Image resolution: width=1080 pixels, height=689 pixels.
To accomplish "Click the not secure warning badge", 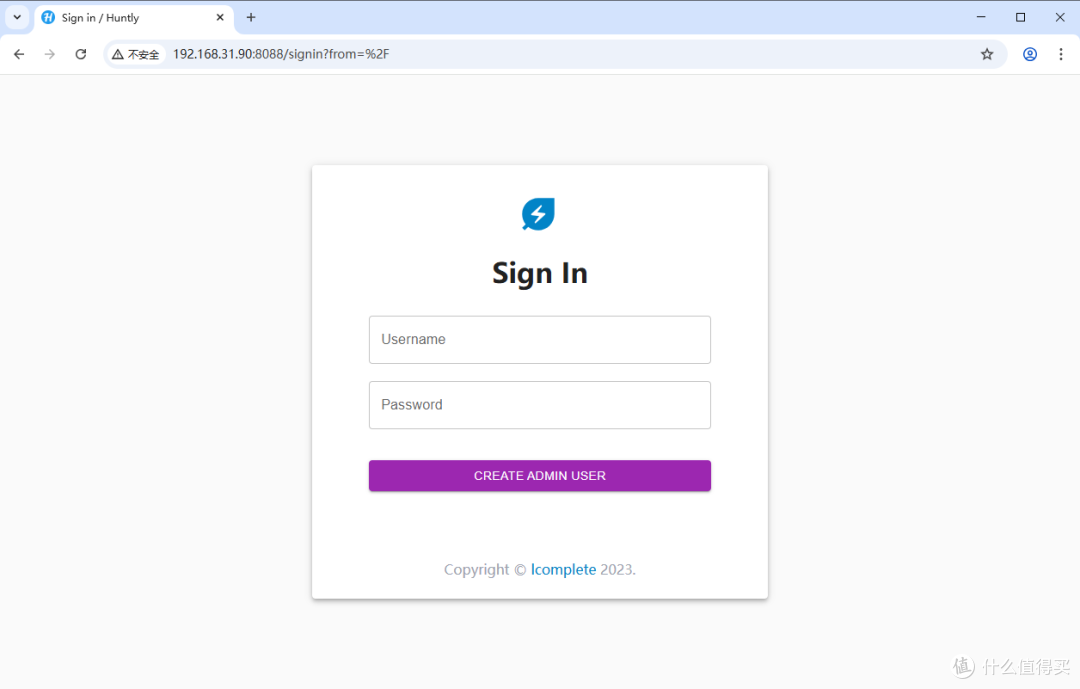I will pyautogui.click(x=136, y=54).
